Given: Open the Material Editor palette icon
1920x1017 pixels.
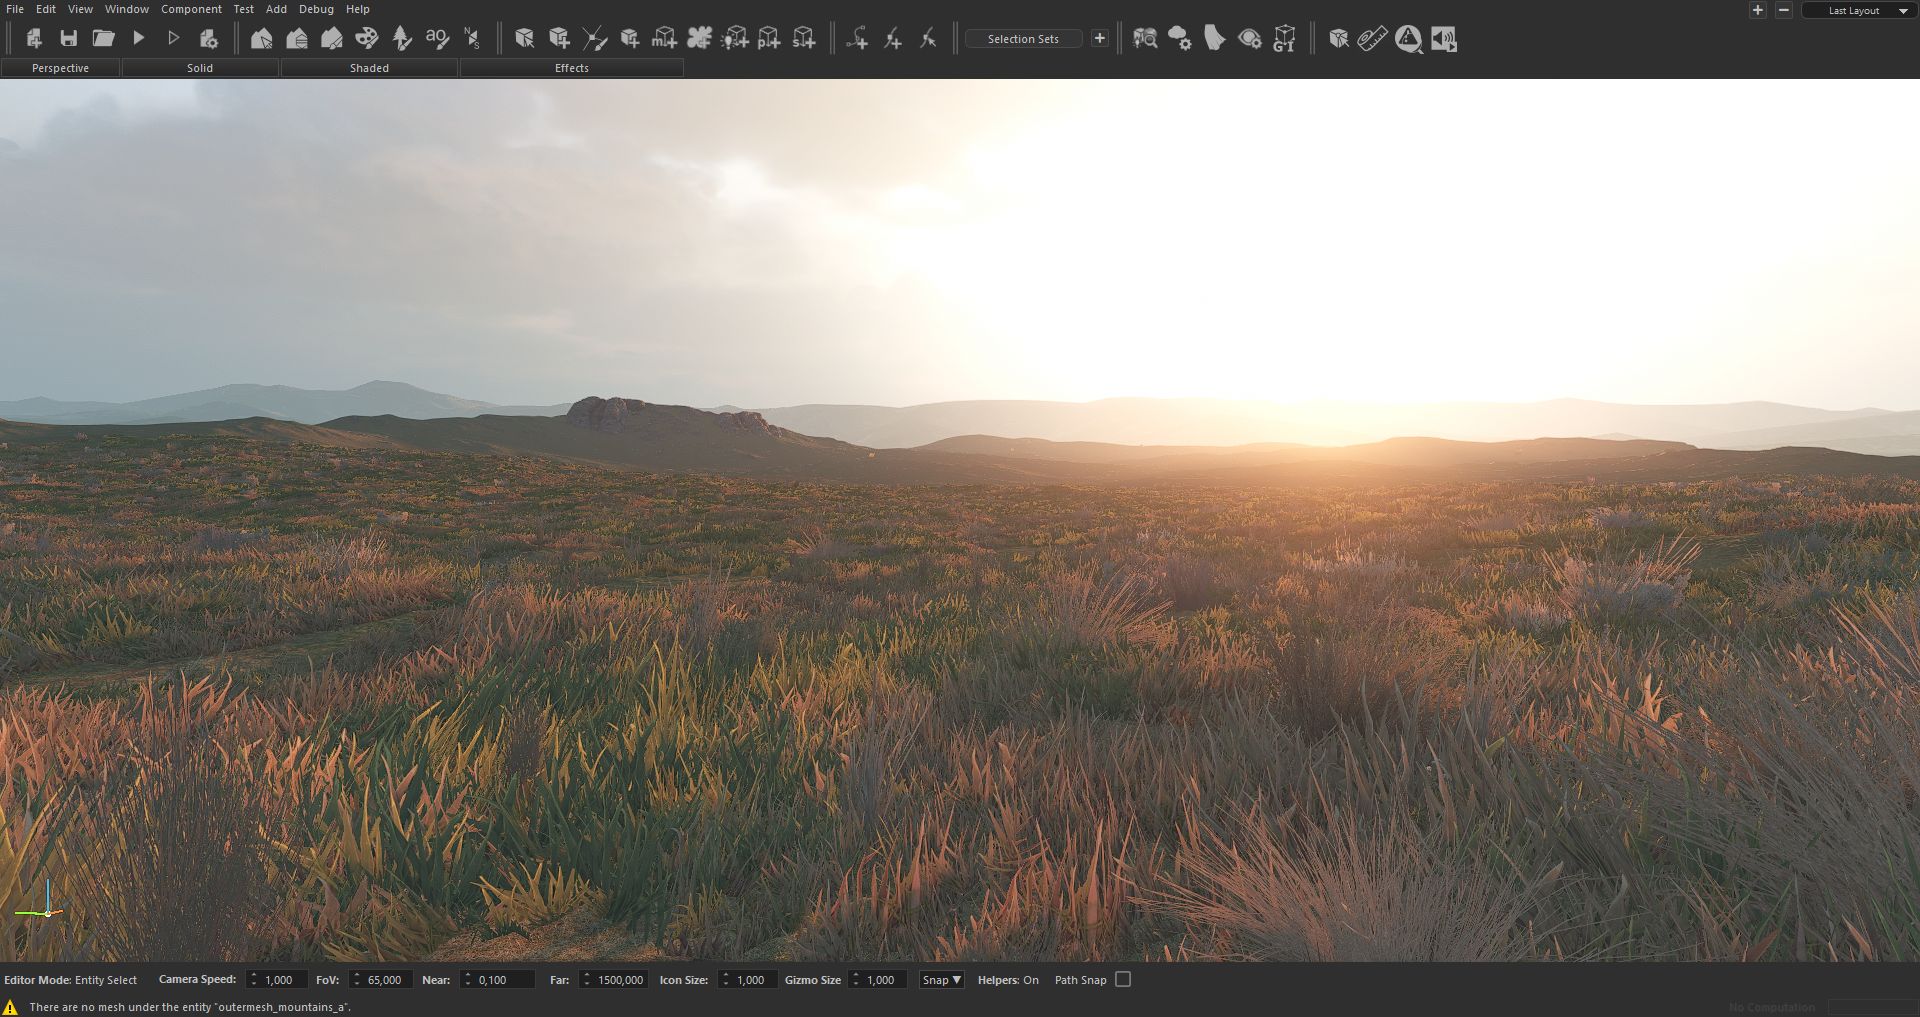Looking at the screenshot, I should tap(368, 38).
